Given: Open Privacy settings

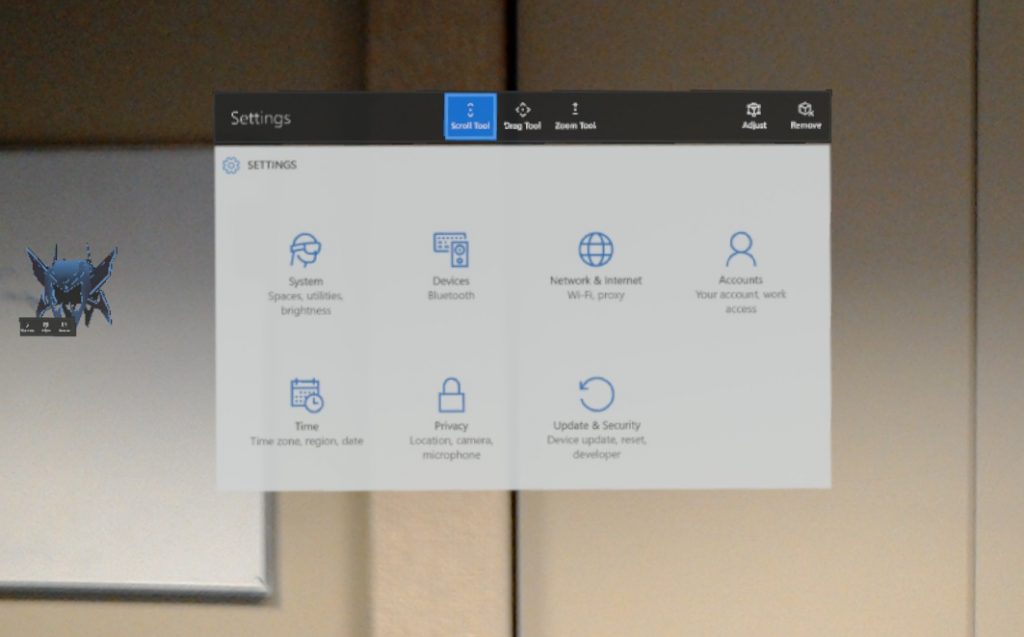Looking at the screenshot, I should [451, 419].
